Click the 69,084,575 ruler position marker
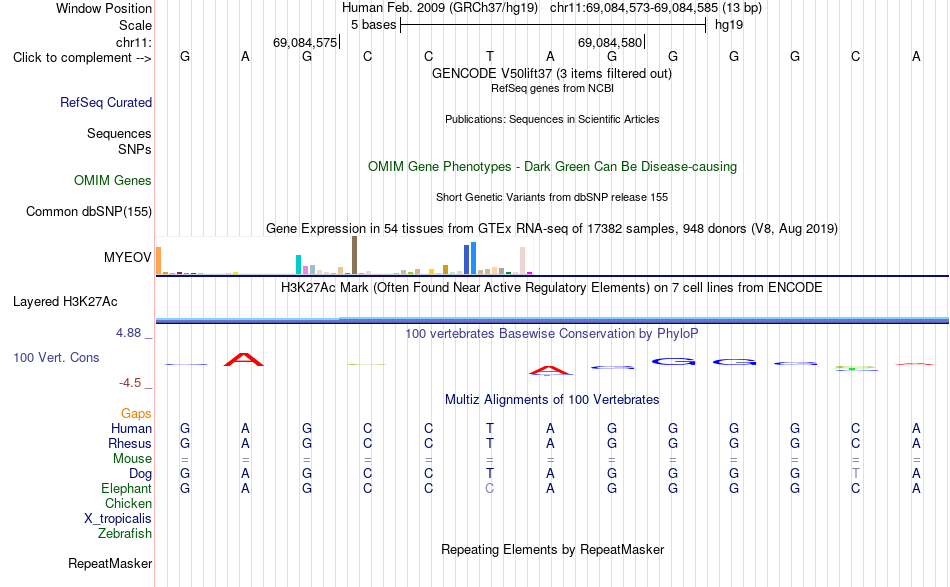The height and width of the screenshot is (587, 950). tap(305, 42)
